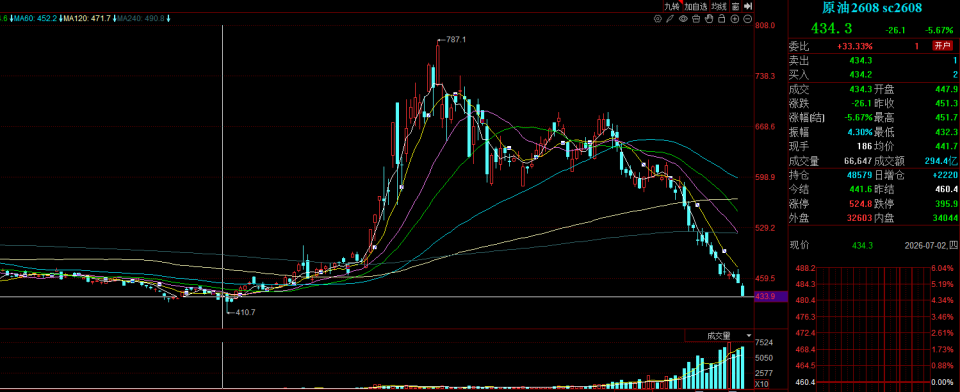
Task: Collapse side panel with arrow icon
Action: point(748,6)
